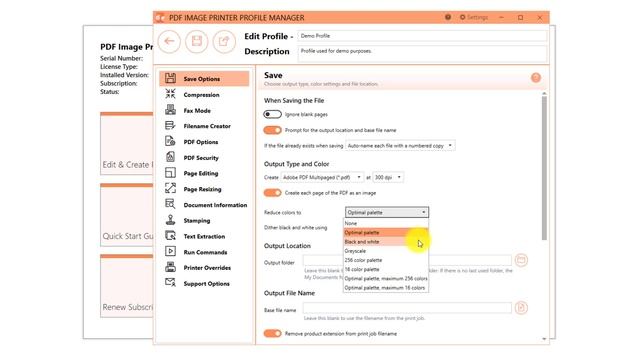Select the Fax Mode icon
640x360 pixels.
(x=170, y=110)
